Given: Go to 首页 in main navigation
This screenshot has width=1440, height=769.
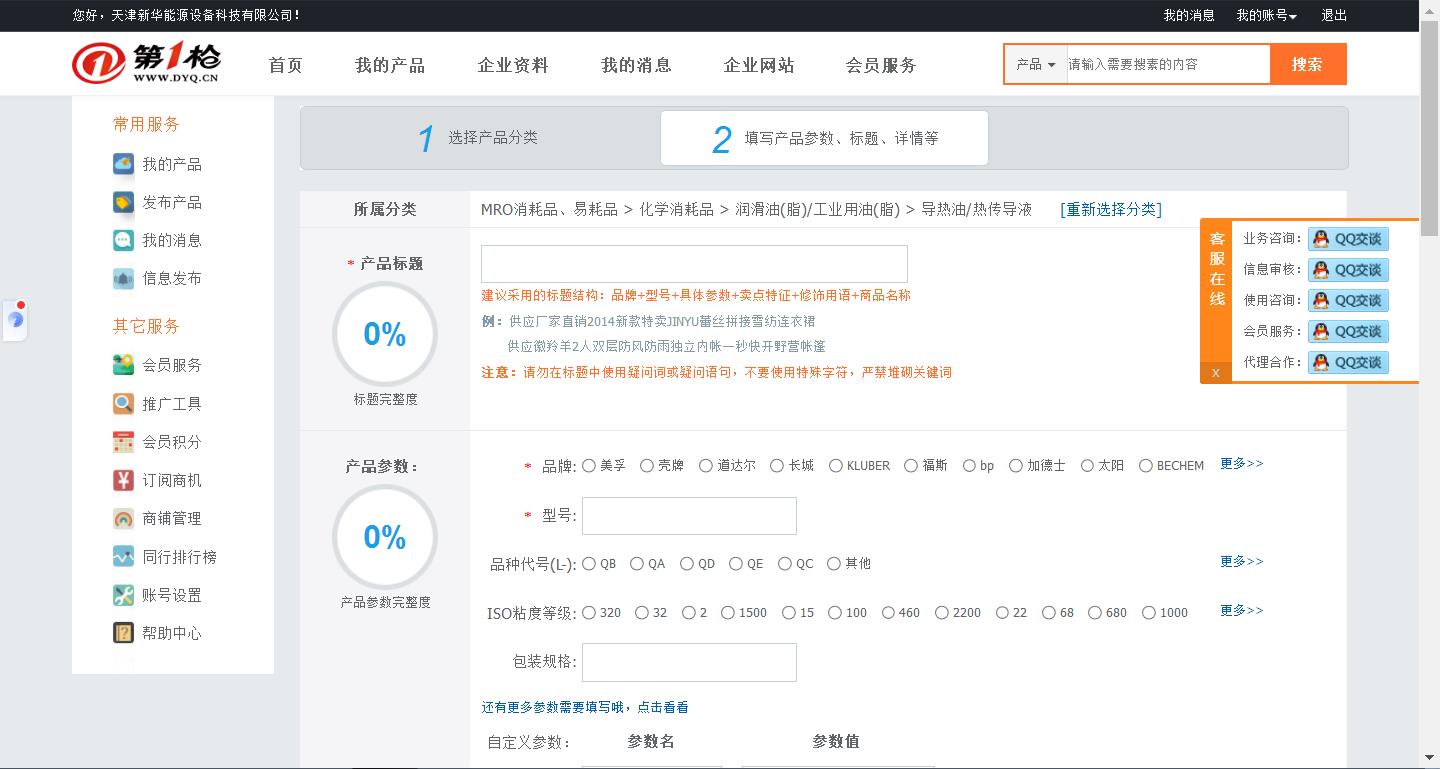Looking at the screenshot, I should [x=286, y=65].
